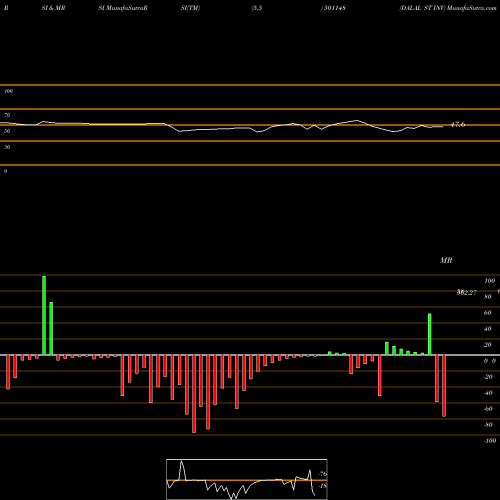The width and height of the screenshot is (500, 500).
Task: Click the MR axis label 80
Action: (x=487, y=297)
